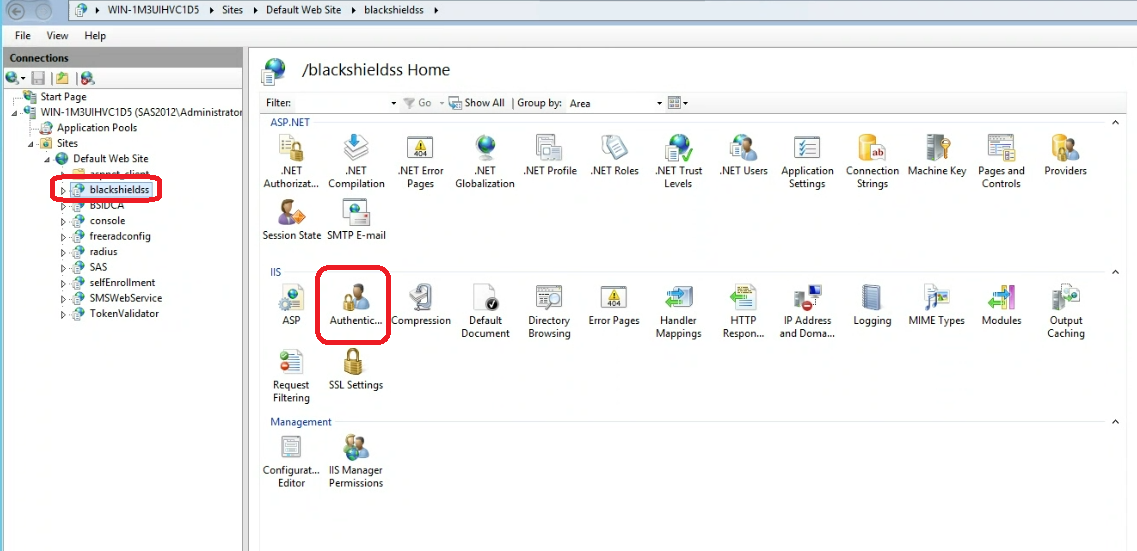
Task: Open Application Settings feature
Action: 807,162
